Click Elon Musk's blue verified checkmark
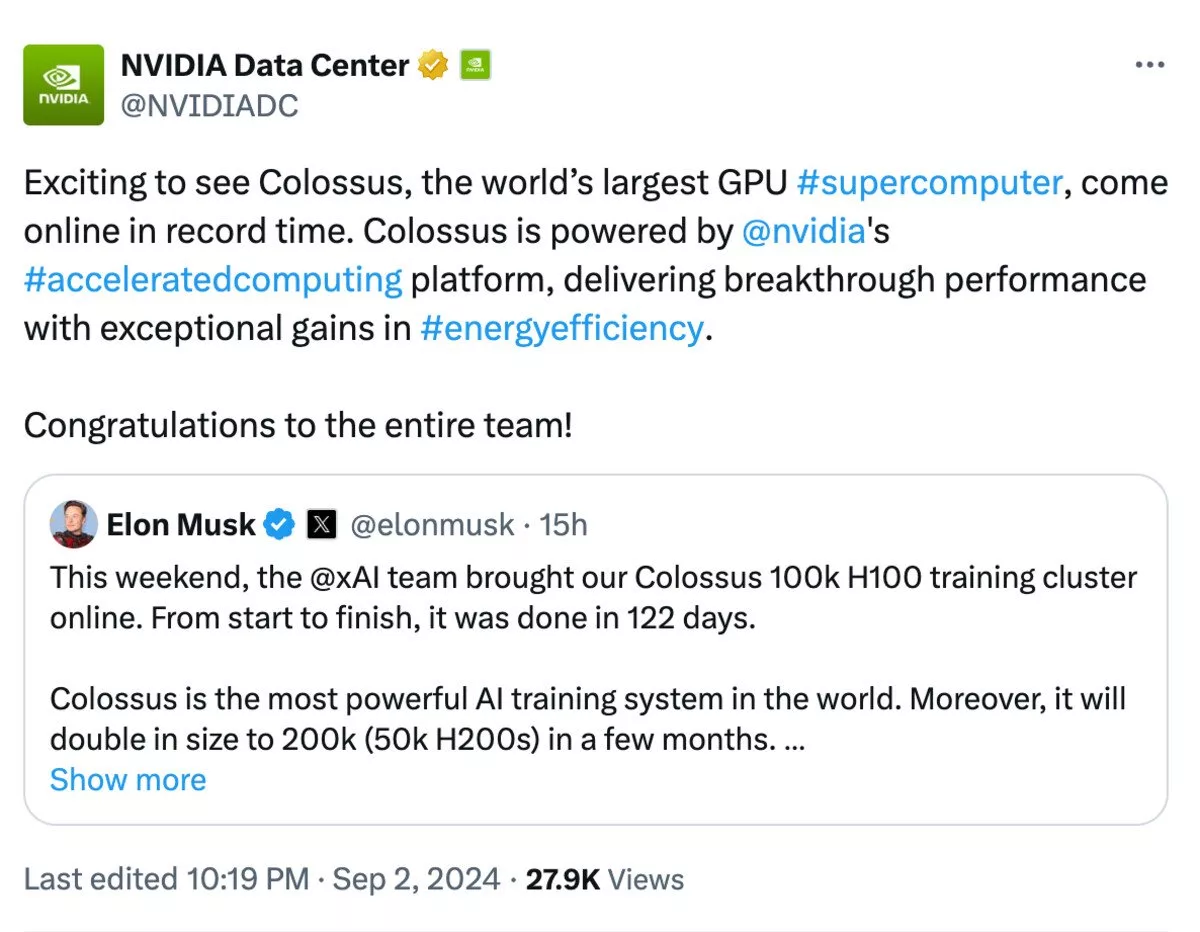Image resolution: width=1200 pixels, height=932 pixels. [279, 524]
